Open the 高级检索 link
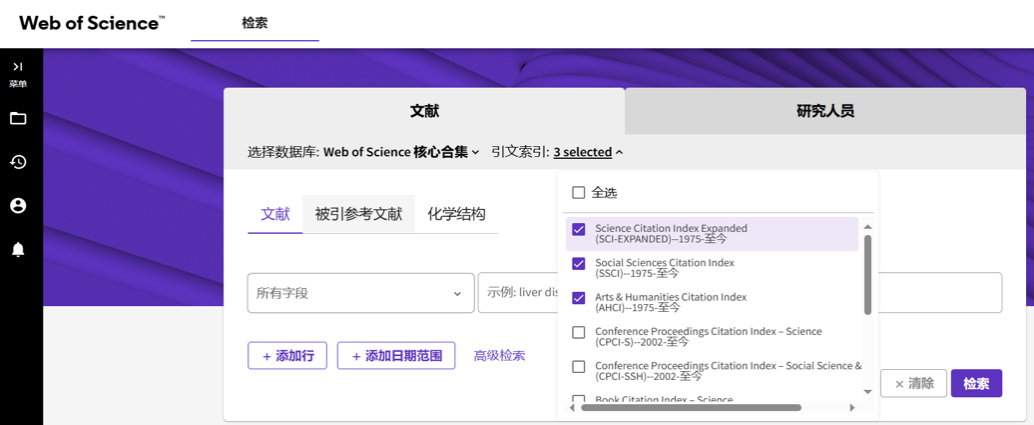The width and height of the screenshot is (1034, 425). (x=499, y=356)
